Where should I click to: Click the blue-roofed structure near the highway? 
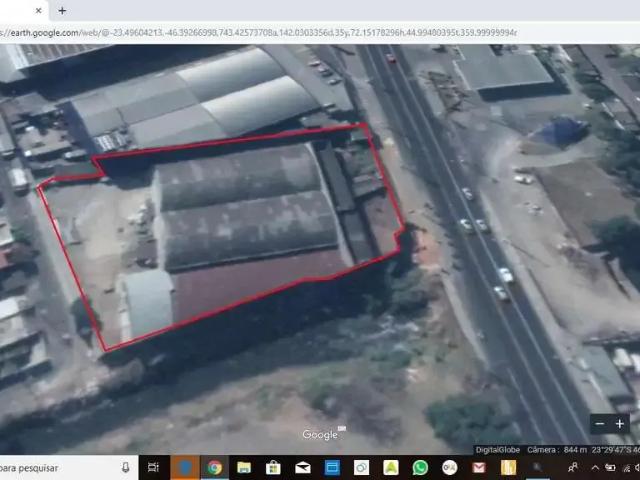tap(562, 130)
